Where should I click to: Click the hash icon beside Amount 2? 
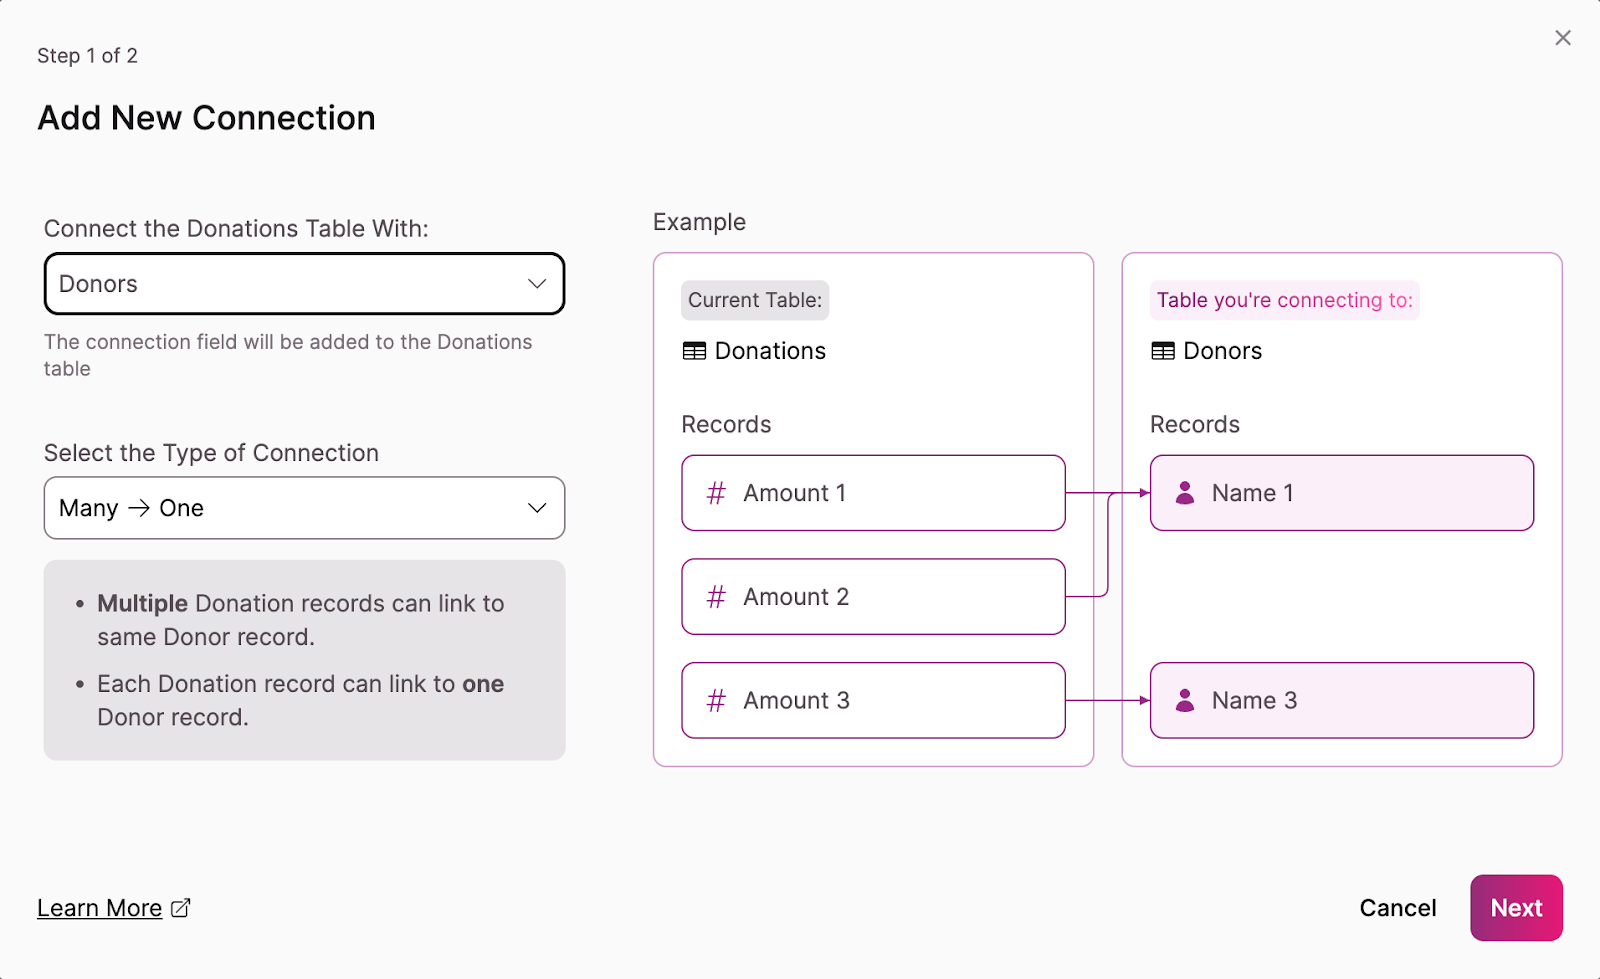716,597
